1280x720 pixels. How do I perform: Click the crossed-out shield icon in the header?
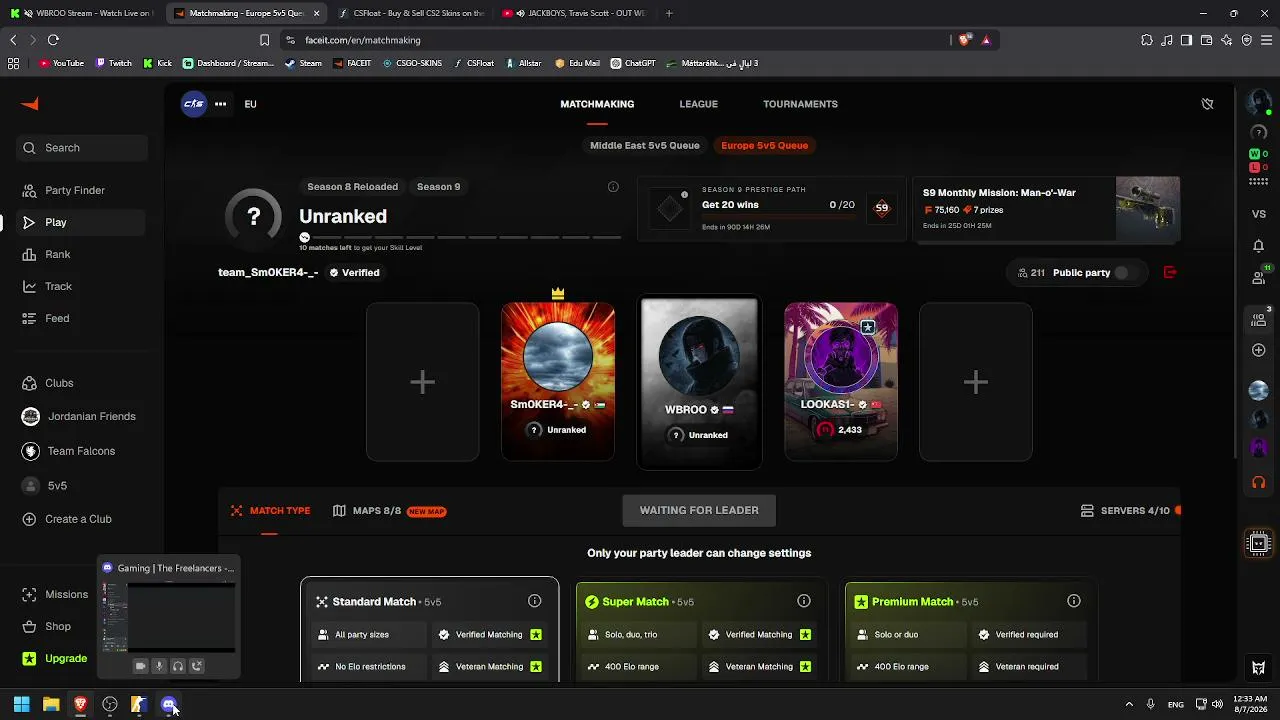pyautogui.click(x=1207, y=104)
